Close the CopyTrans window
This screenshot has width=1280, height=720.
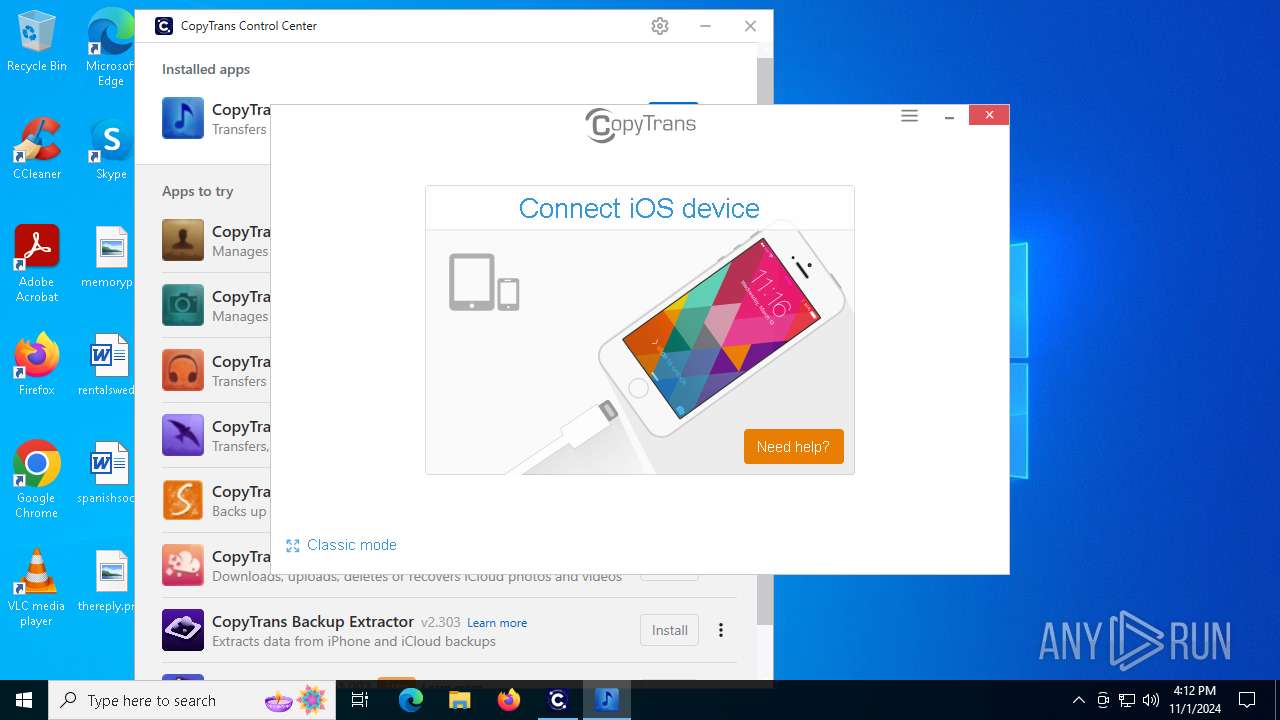pos(989,115)
